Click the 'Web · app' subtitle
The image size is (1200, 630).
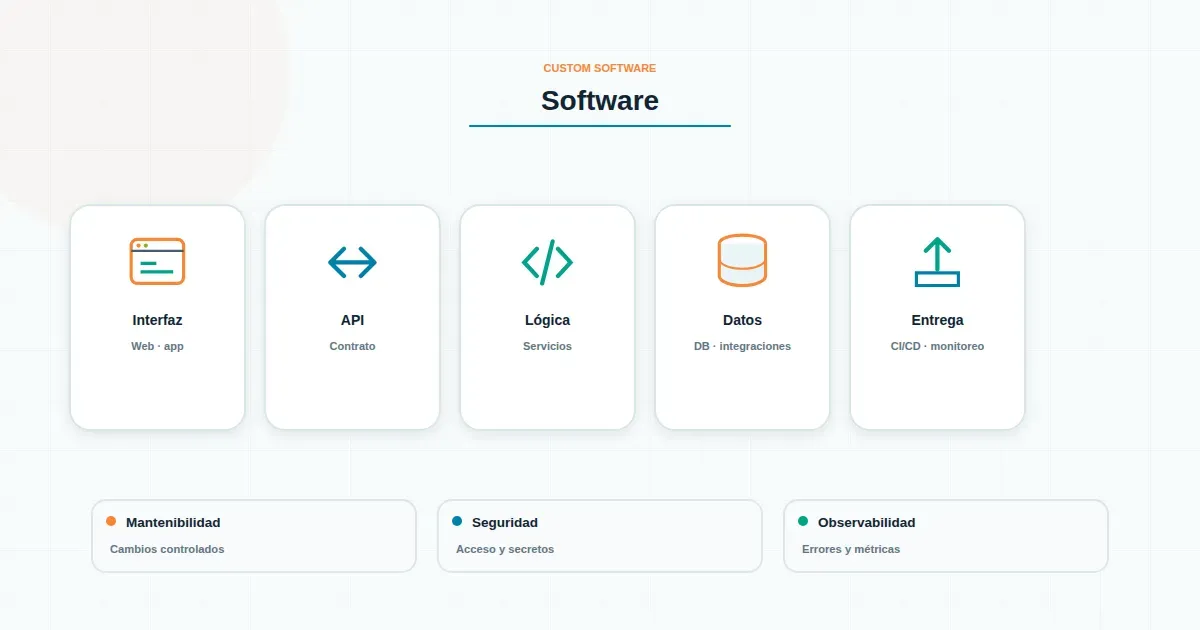[157, 346]
